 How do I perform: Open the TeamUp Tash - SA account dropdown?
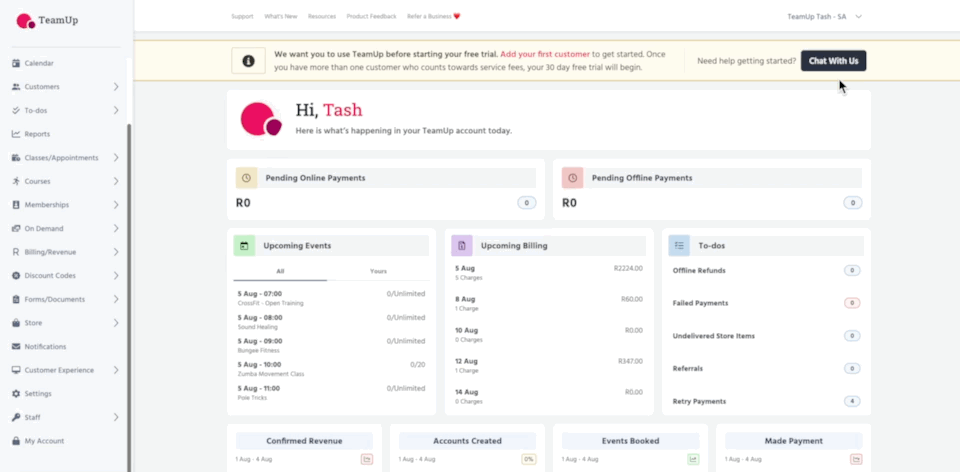tap(824, 16)
